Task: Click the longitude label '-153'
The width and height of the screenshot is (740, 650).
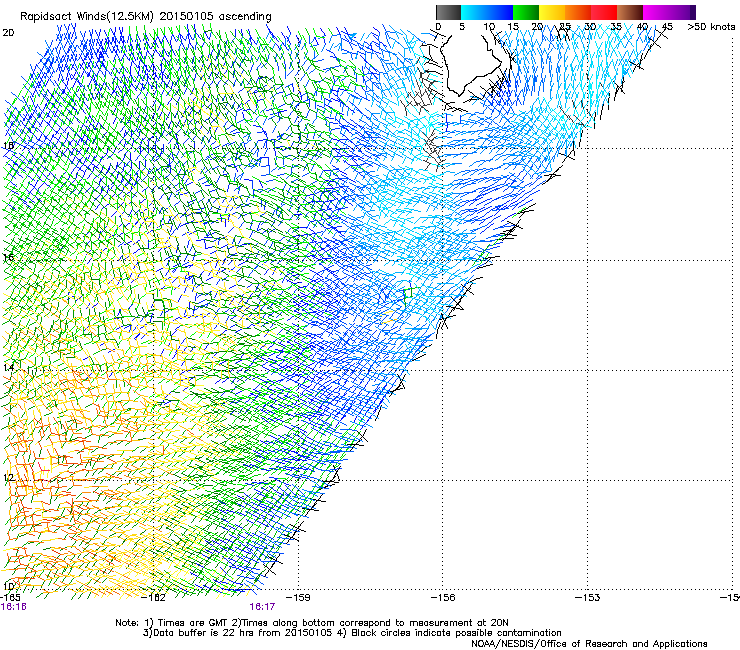Action: (x=588, y=597)
